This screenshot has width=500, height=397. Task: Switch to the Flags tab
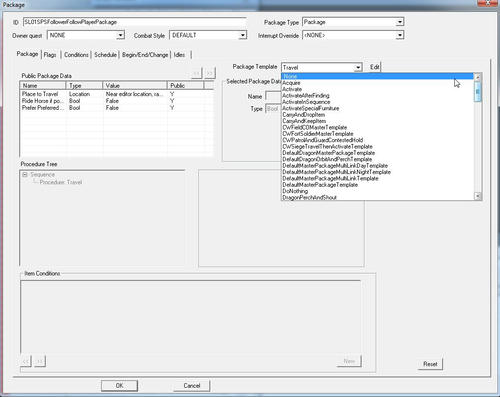pyautogui.click(x=50, y=55)
